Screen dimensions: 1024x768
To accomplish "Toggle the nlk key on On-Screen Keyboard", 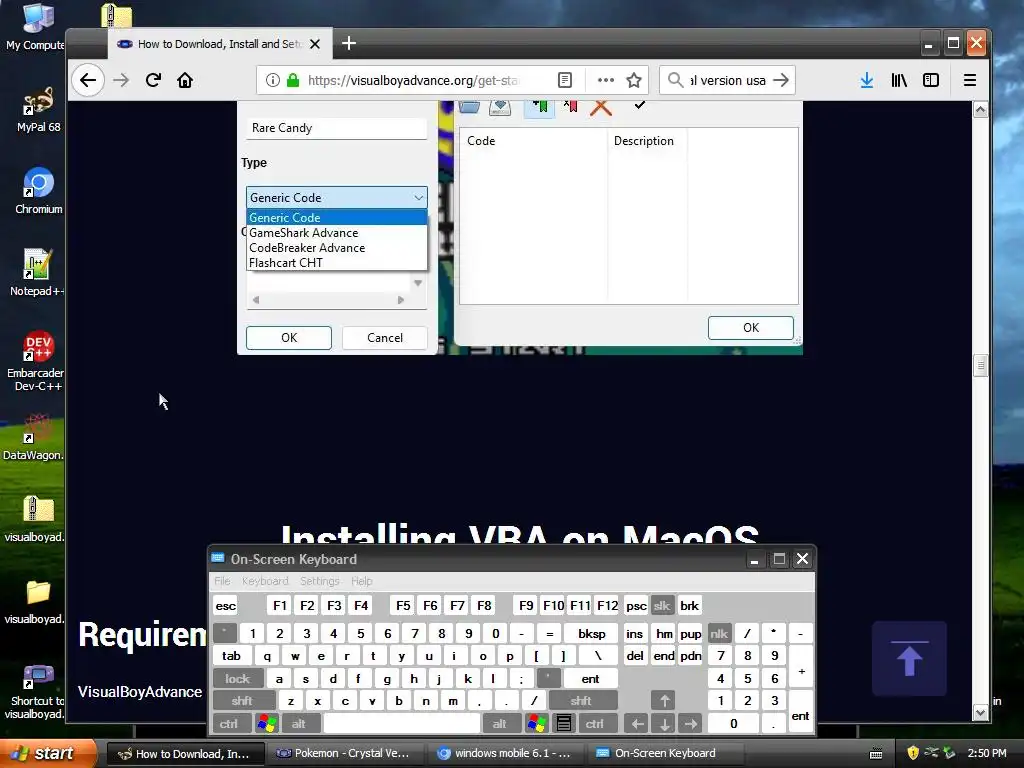I will pyautogui.click(x=719, y=633).
